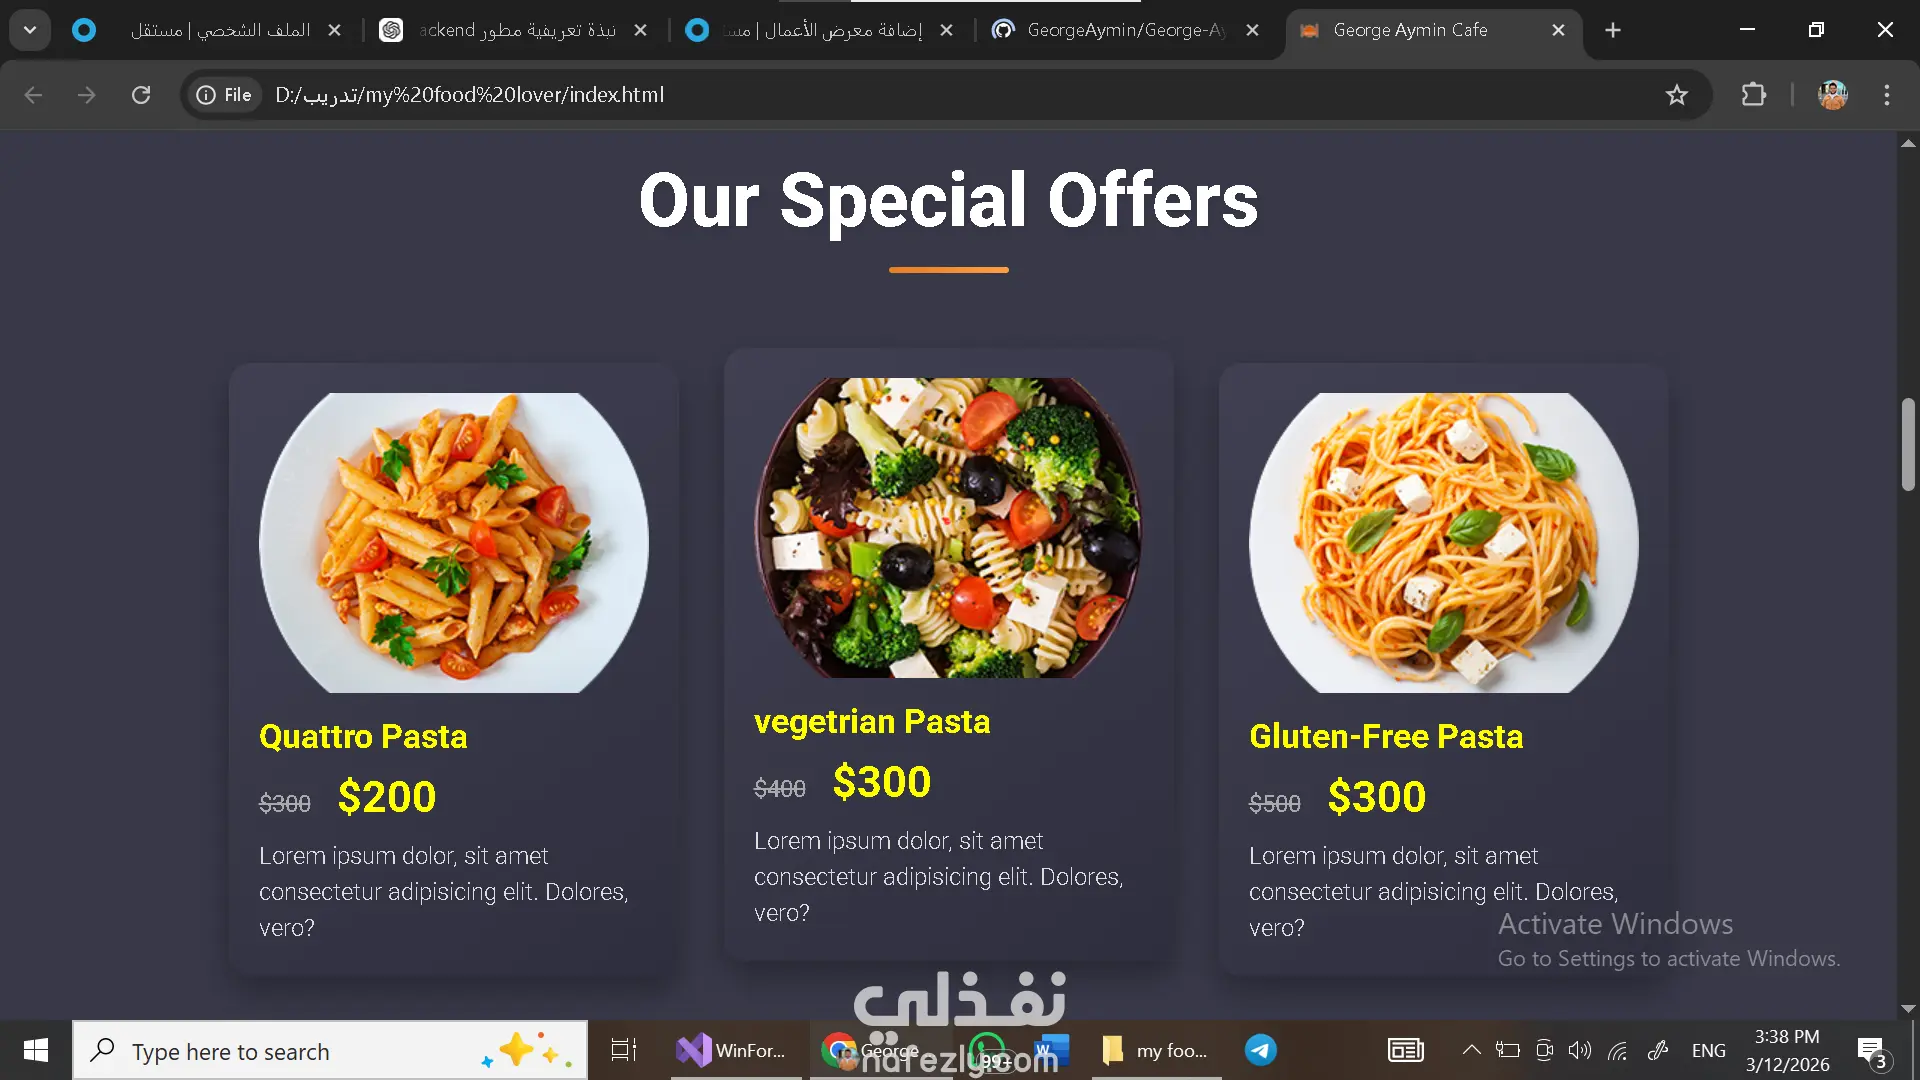1920x1080 pixels.
Task: Open the Chrome profile avatar
Action: click(x=1832, y=95)
